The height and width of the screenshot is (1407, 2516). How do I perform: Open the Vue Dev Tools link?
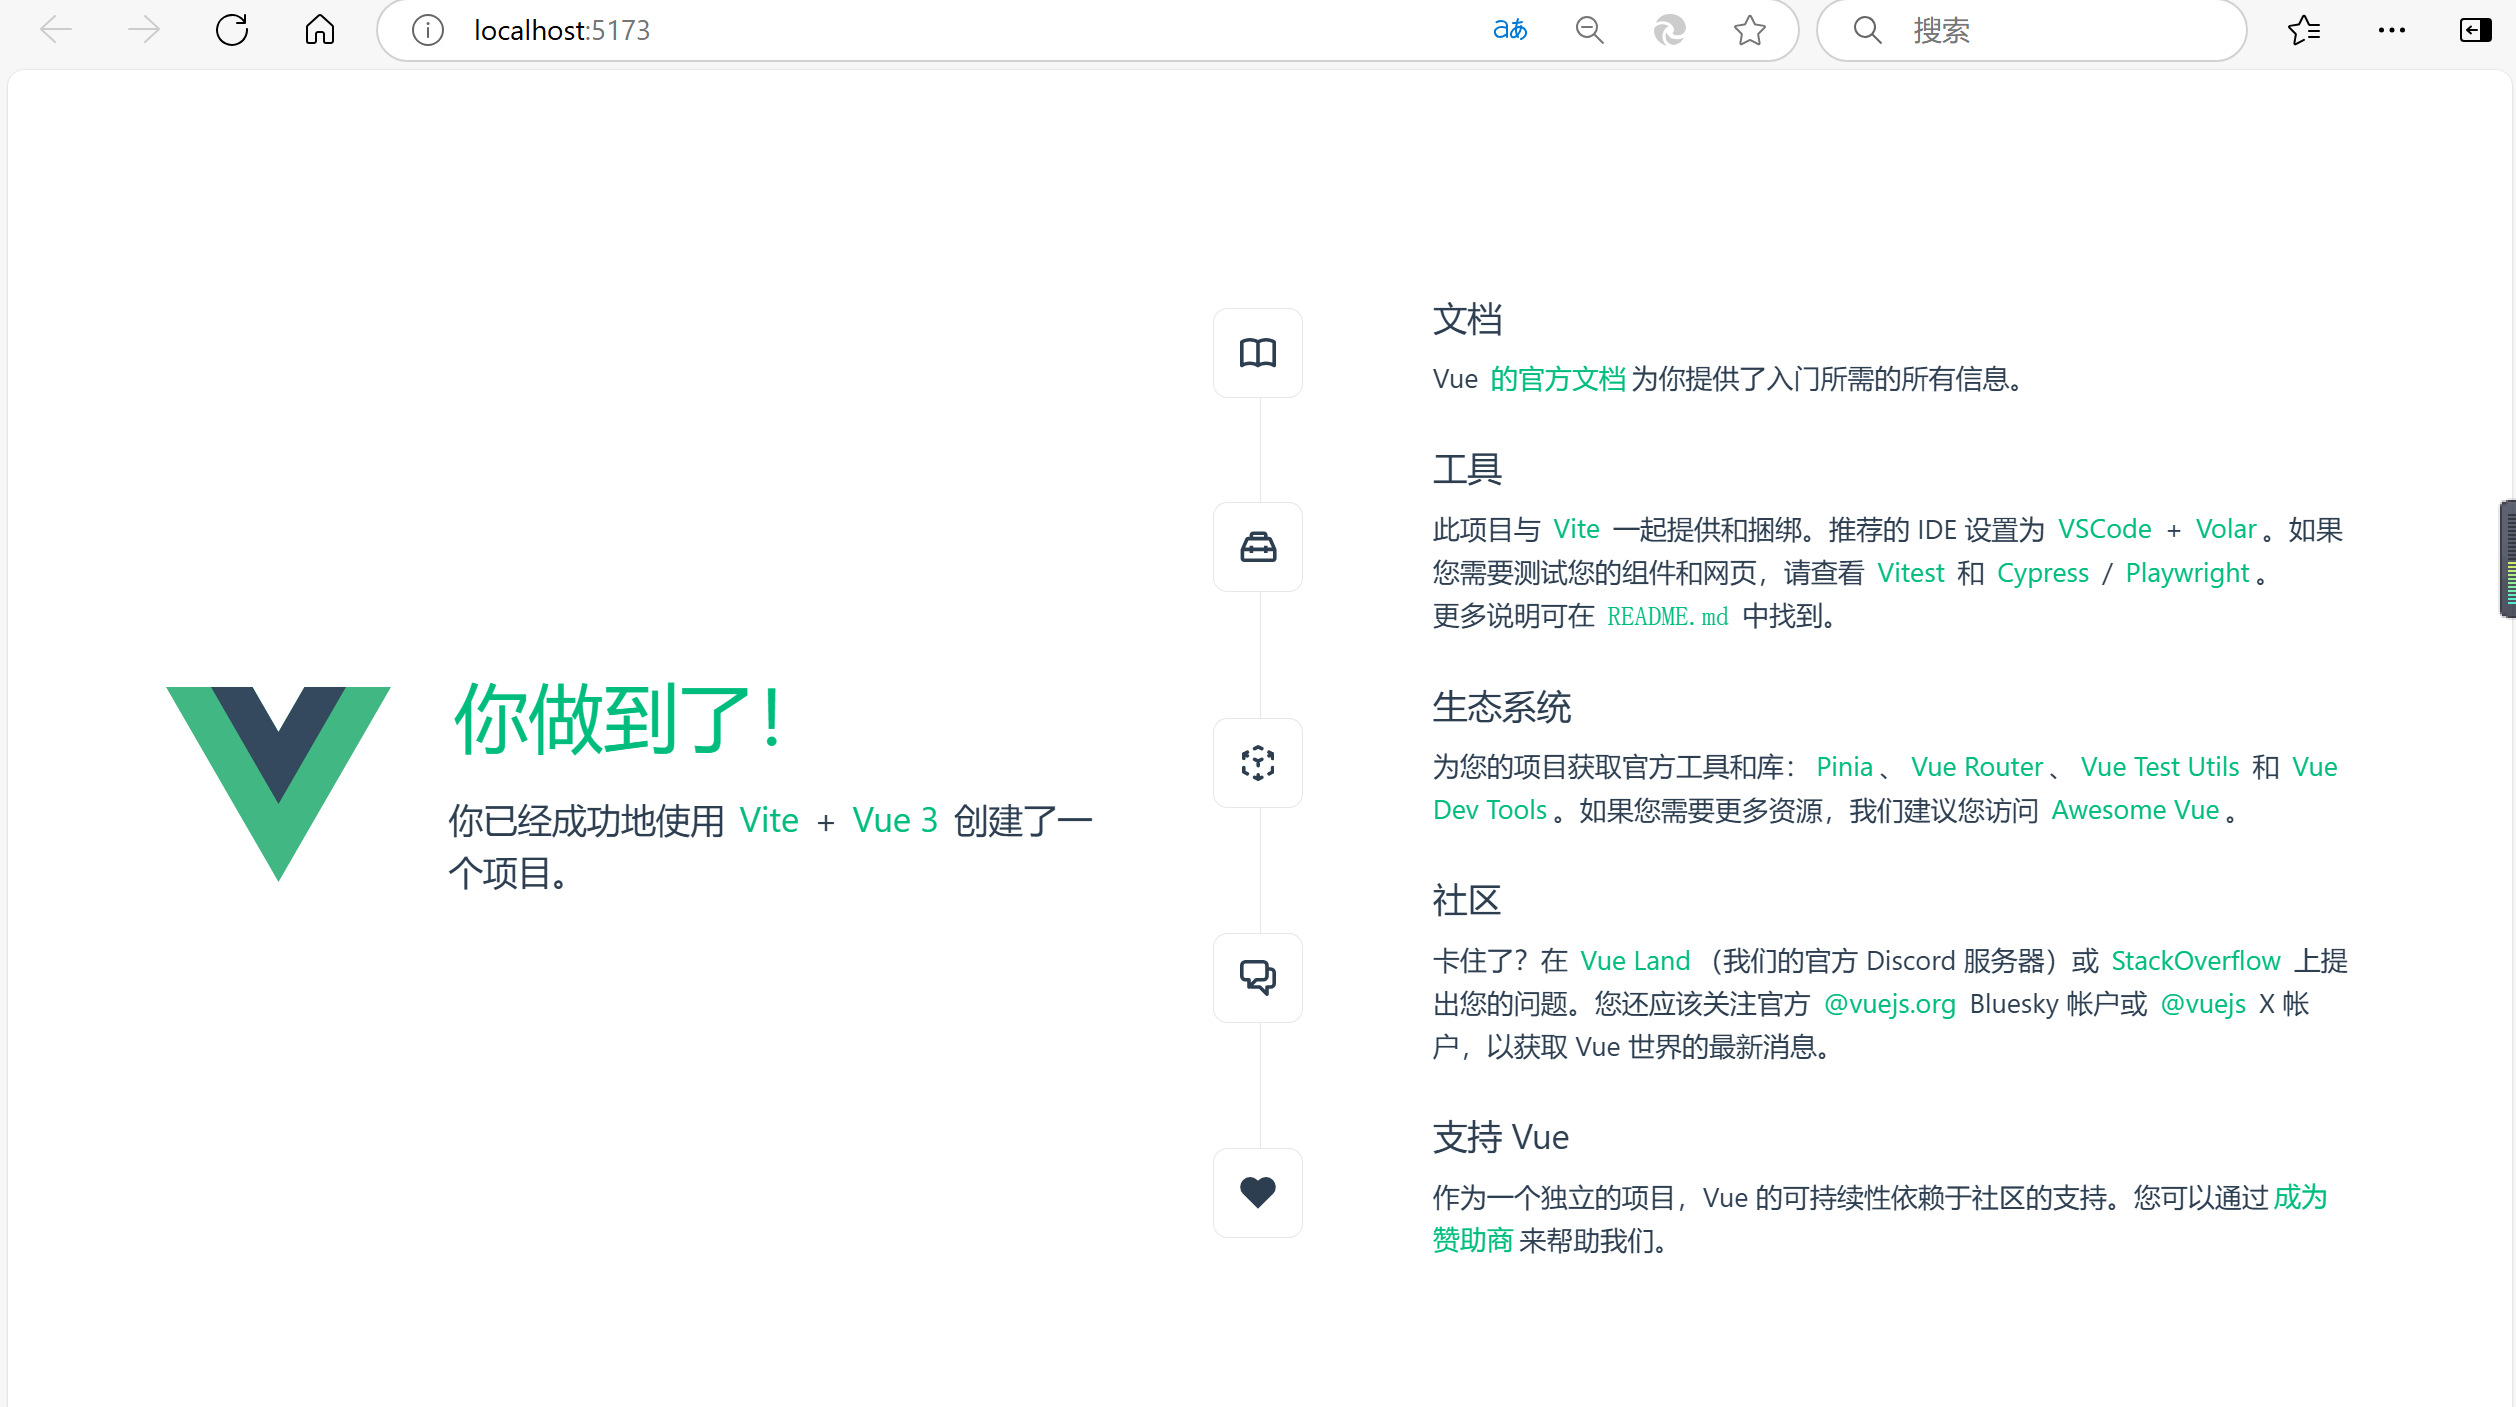click(1490, 810)
